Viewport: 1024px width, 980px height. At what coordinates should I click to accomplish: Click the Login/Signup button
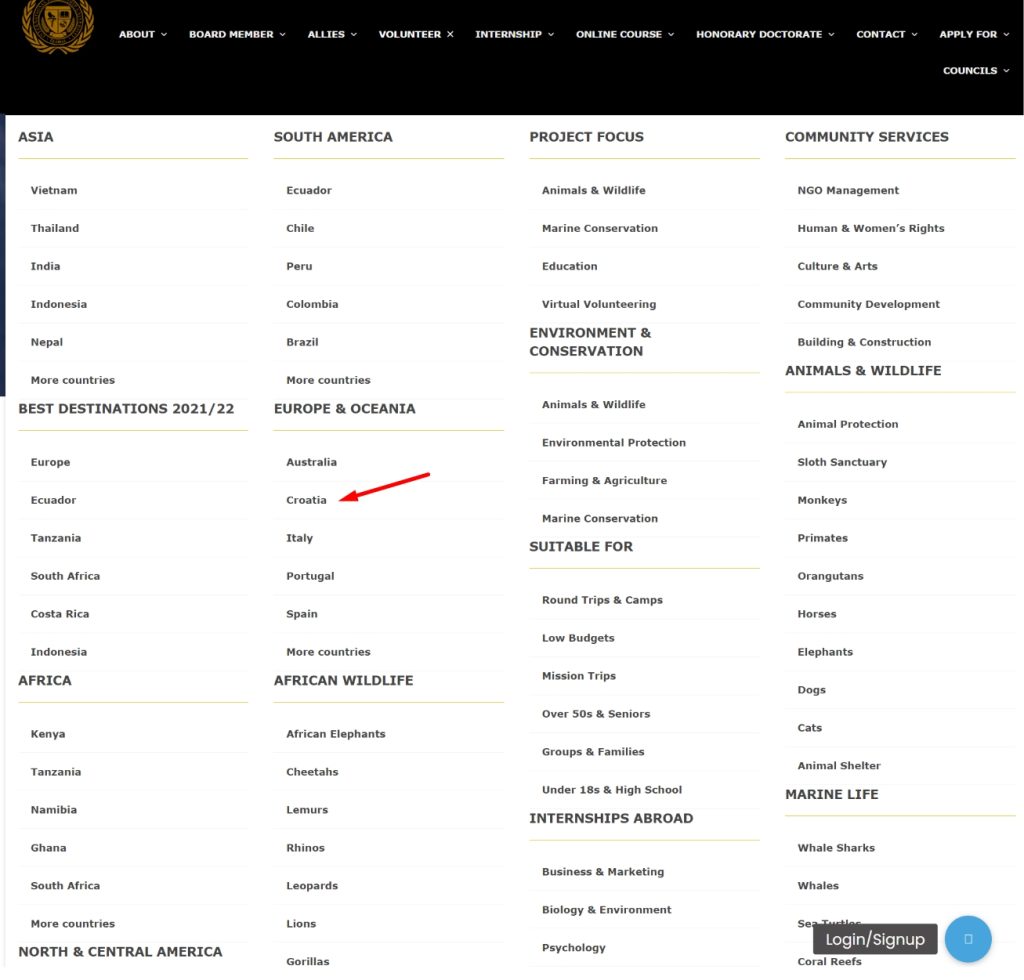tap(875, 940)
